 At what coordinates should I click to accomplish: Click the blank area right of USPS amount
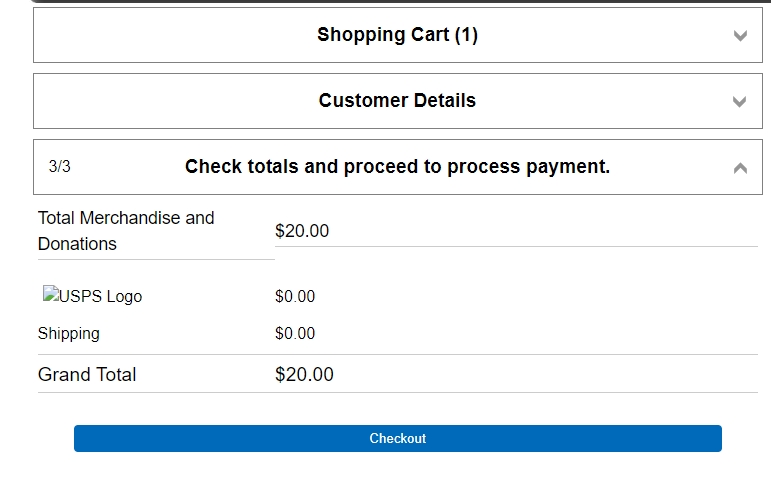540,297
